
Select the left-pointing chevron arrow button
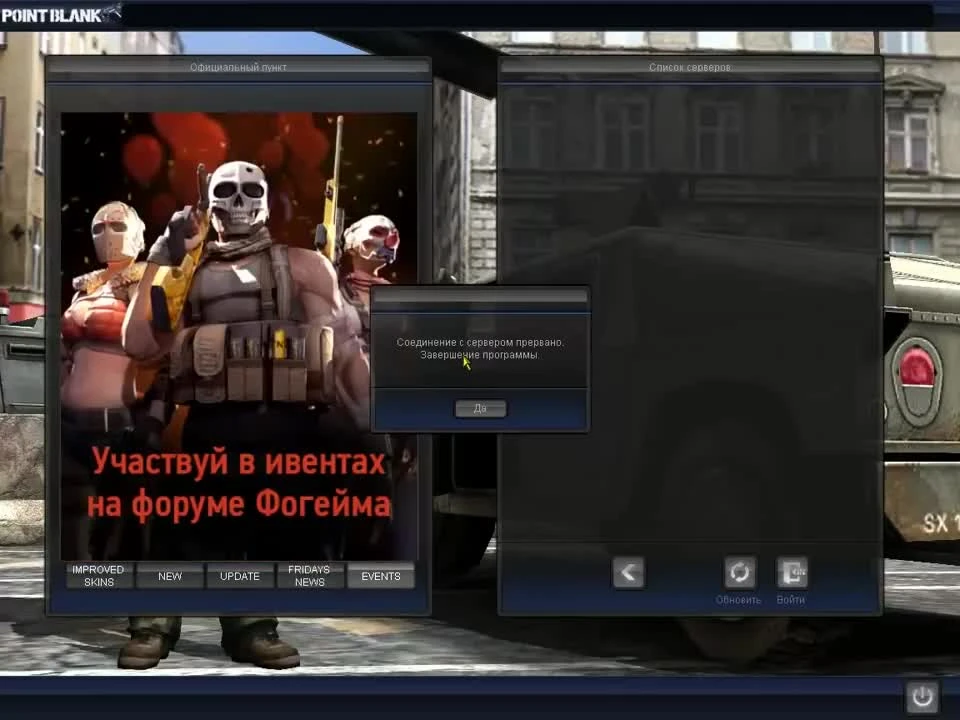click(629, 572)
